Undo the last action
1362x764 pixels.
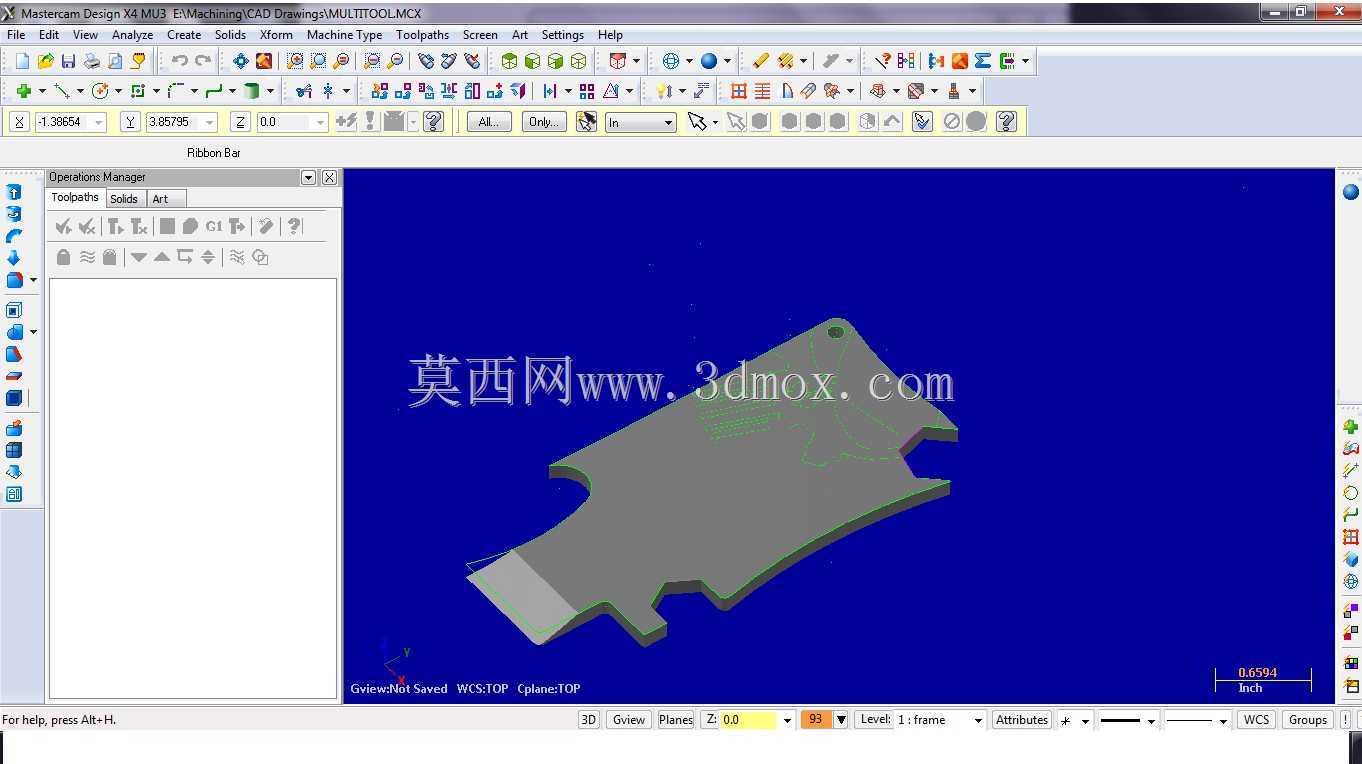click(x=179, y=61)
